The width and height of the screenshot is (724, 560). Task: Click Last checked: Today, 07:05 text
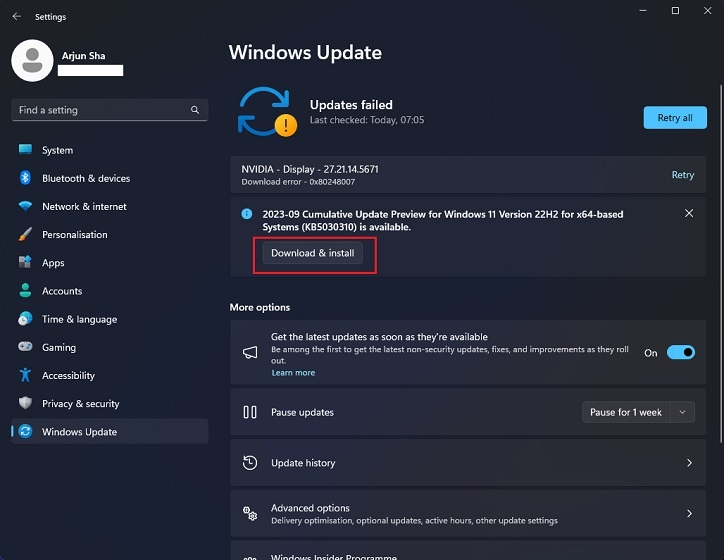367,120
